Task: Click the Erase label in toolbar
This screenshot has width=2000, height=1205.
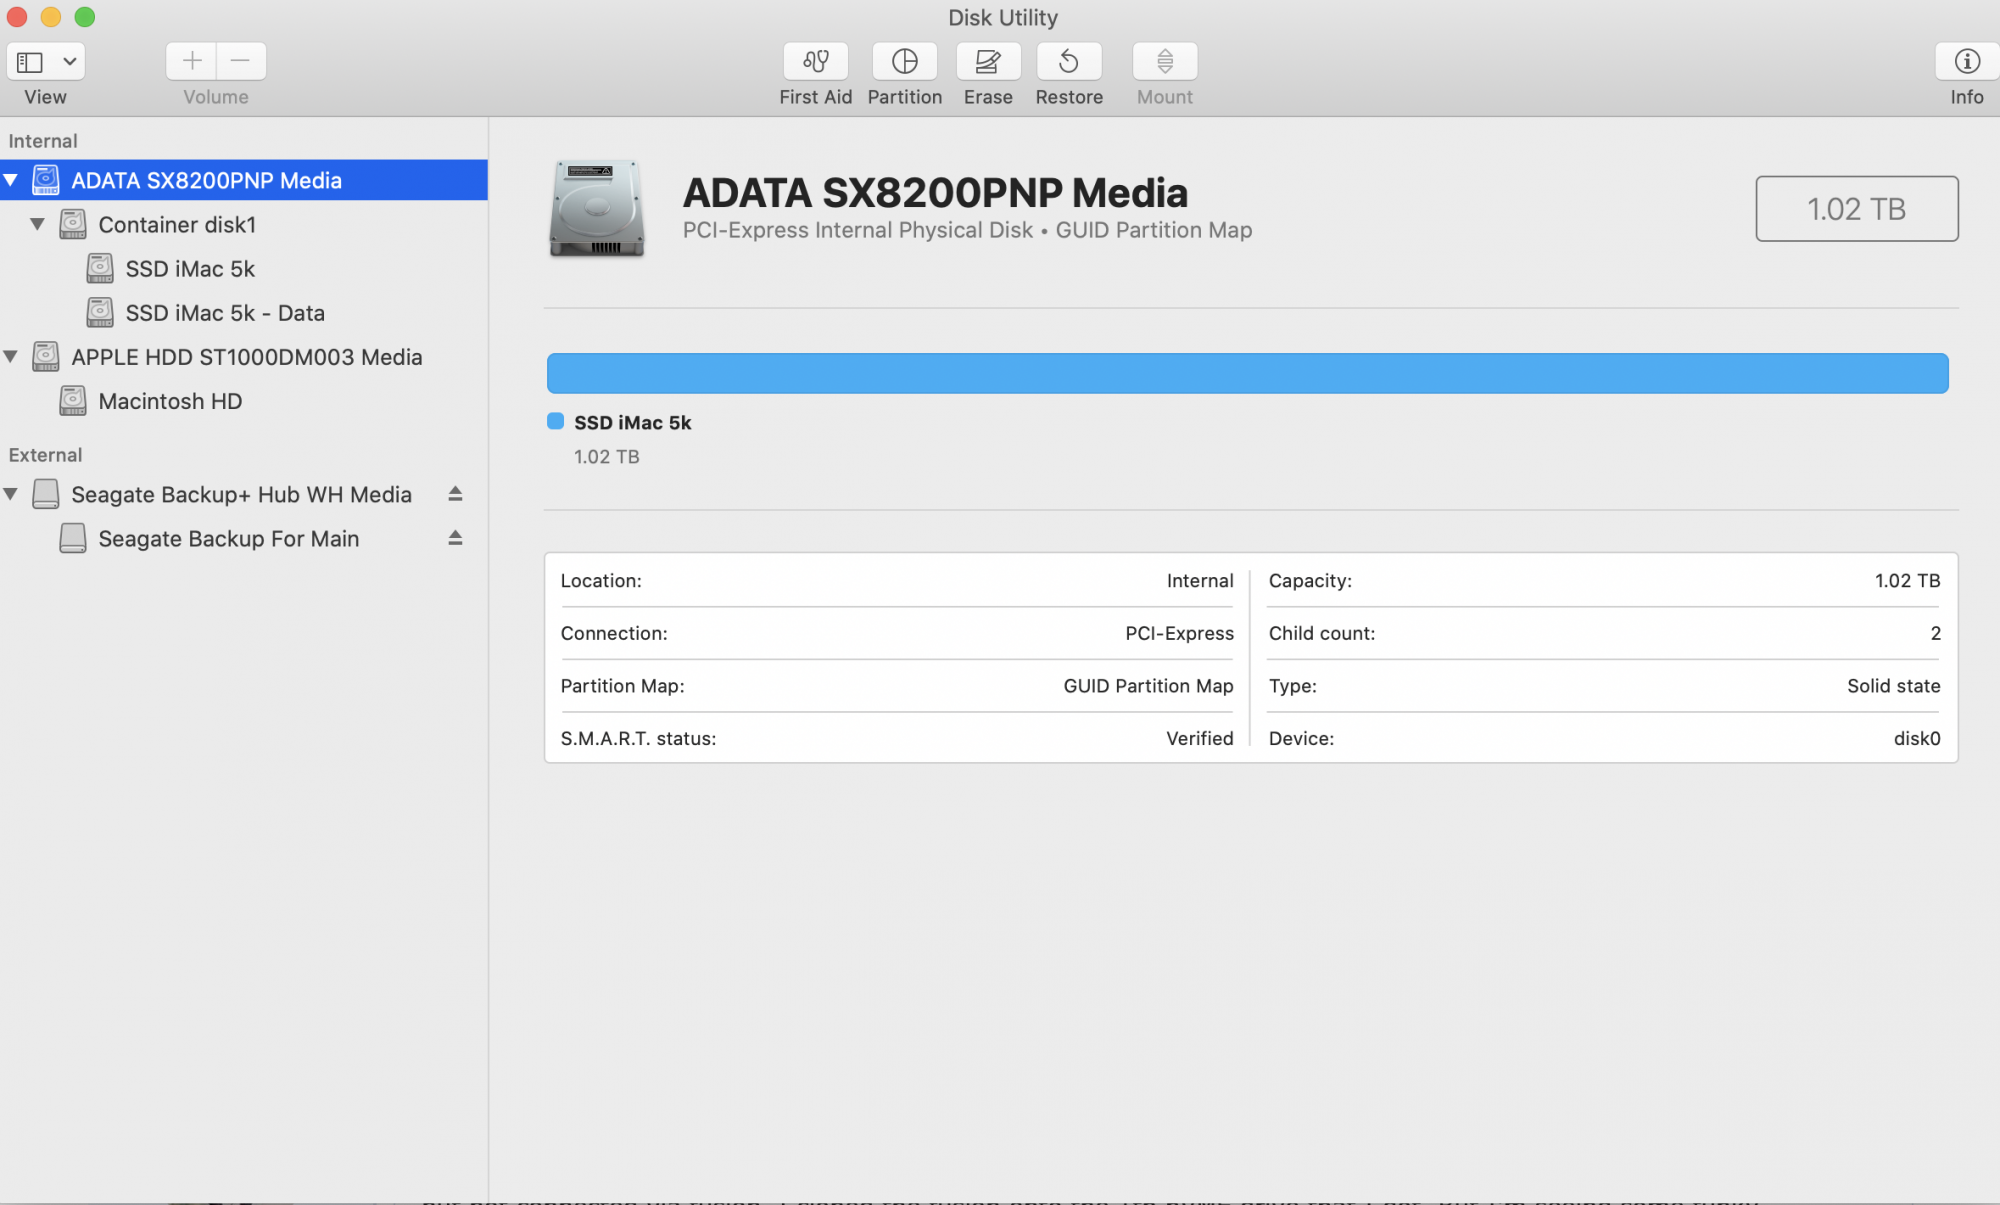Action: click(x=988, y=97)
